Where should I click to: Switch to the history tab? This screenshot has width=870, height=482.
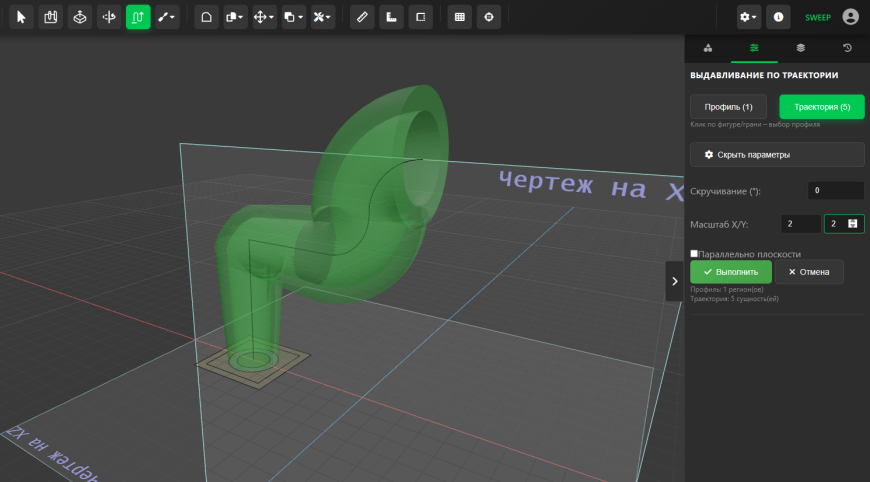point(847,48)
